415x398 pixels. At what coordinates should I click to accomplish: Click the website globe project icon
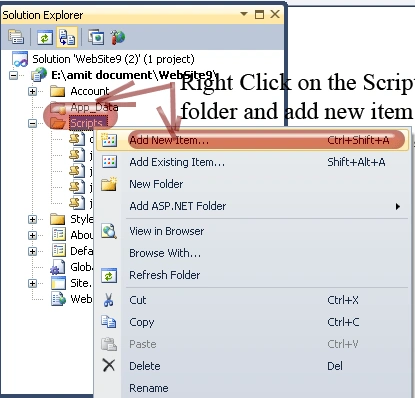click(39, 75)
